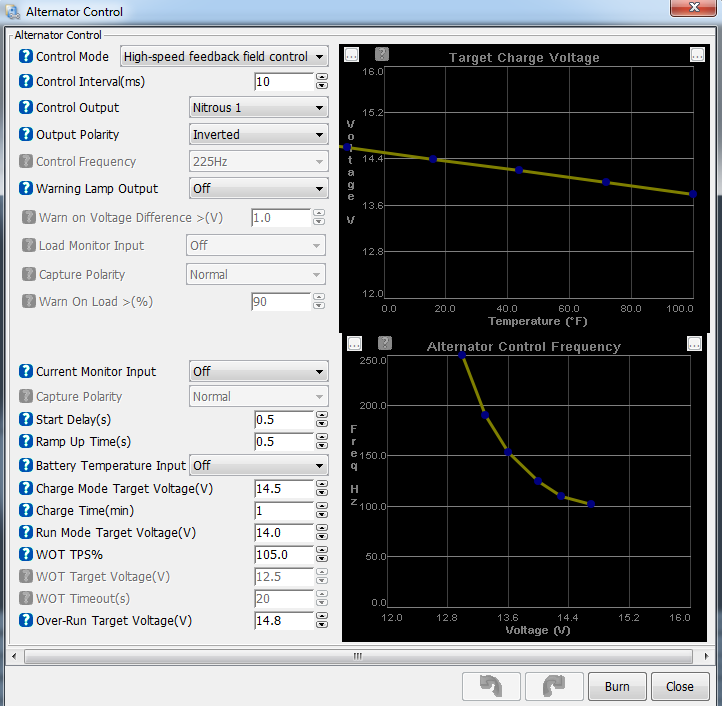
Task: Open help for Current Monitor Input
Action: click(26, 372)
